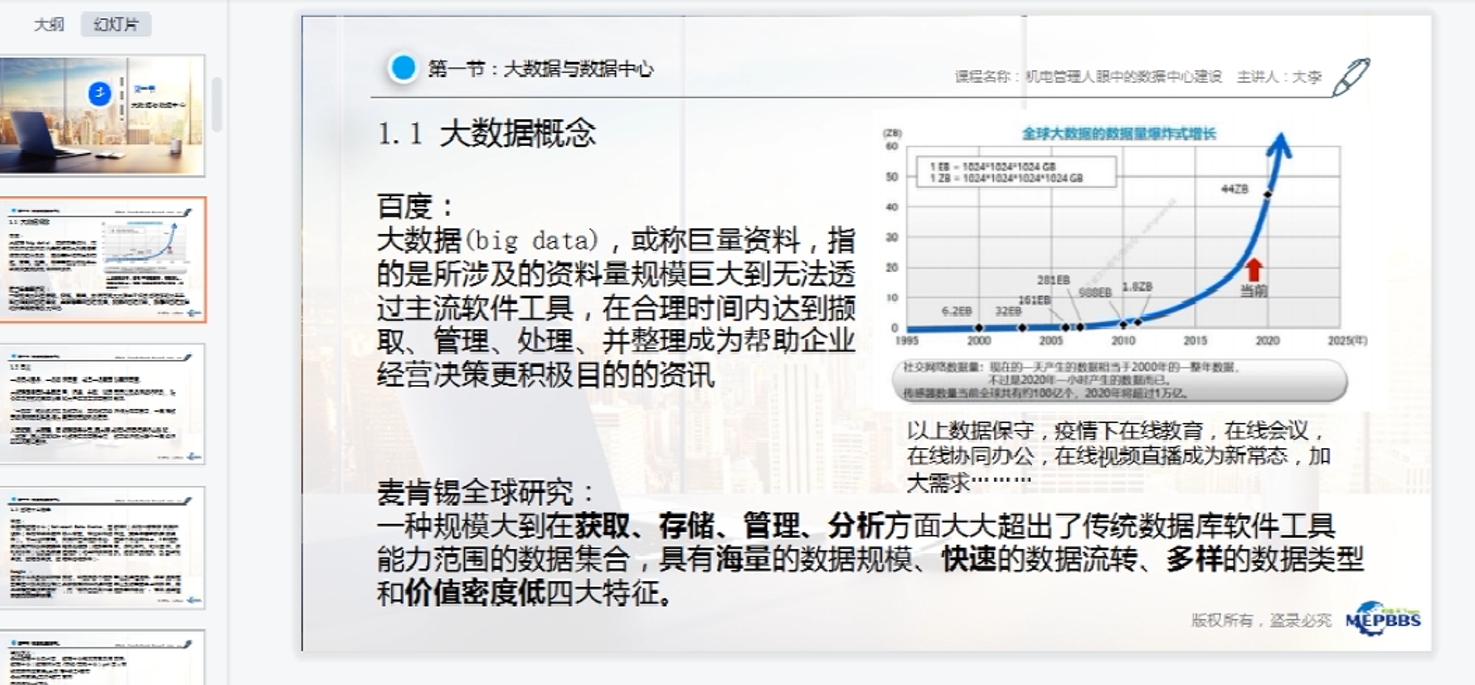Select the fourth slide thumbnail
Image resolution: width=1475 pixels, height=685 pixels.
(x=103, y=547)
